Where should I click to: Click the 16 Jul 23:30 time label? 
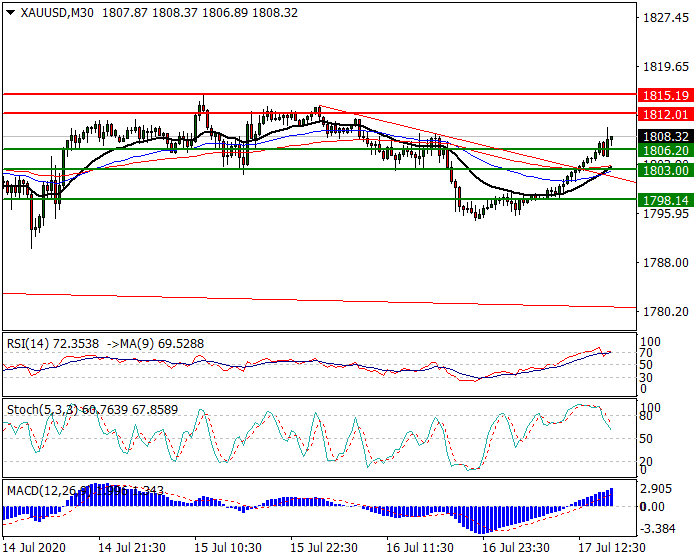coord(516,547)
